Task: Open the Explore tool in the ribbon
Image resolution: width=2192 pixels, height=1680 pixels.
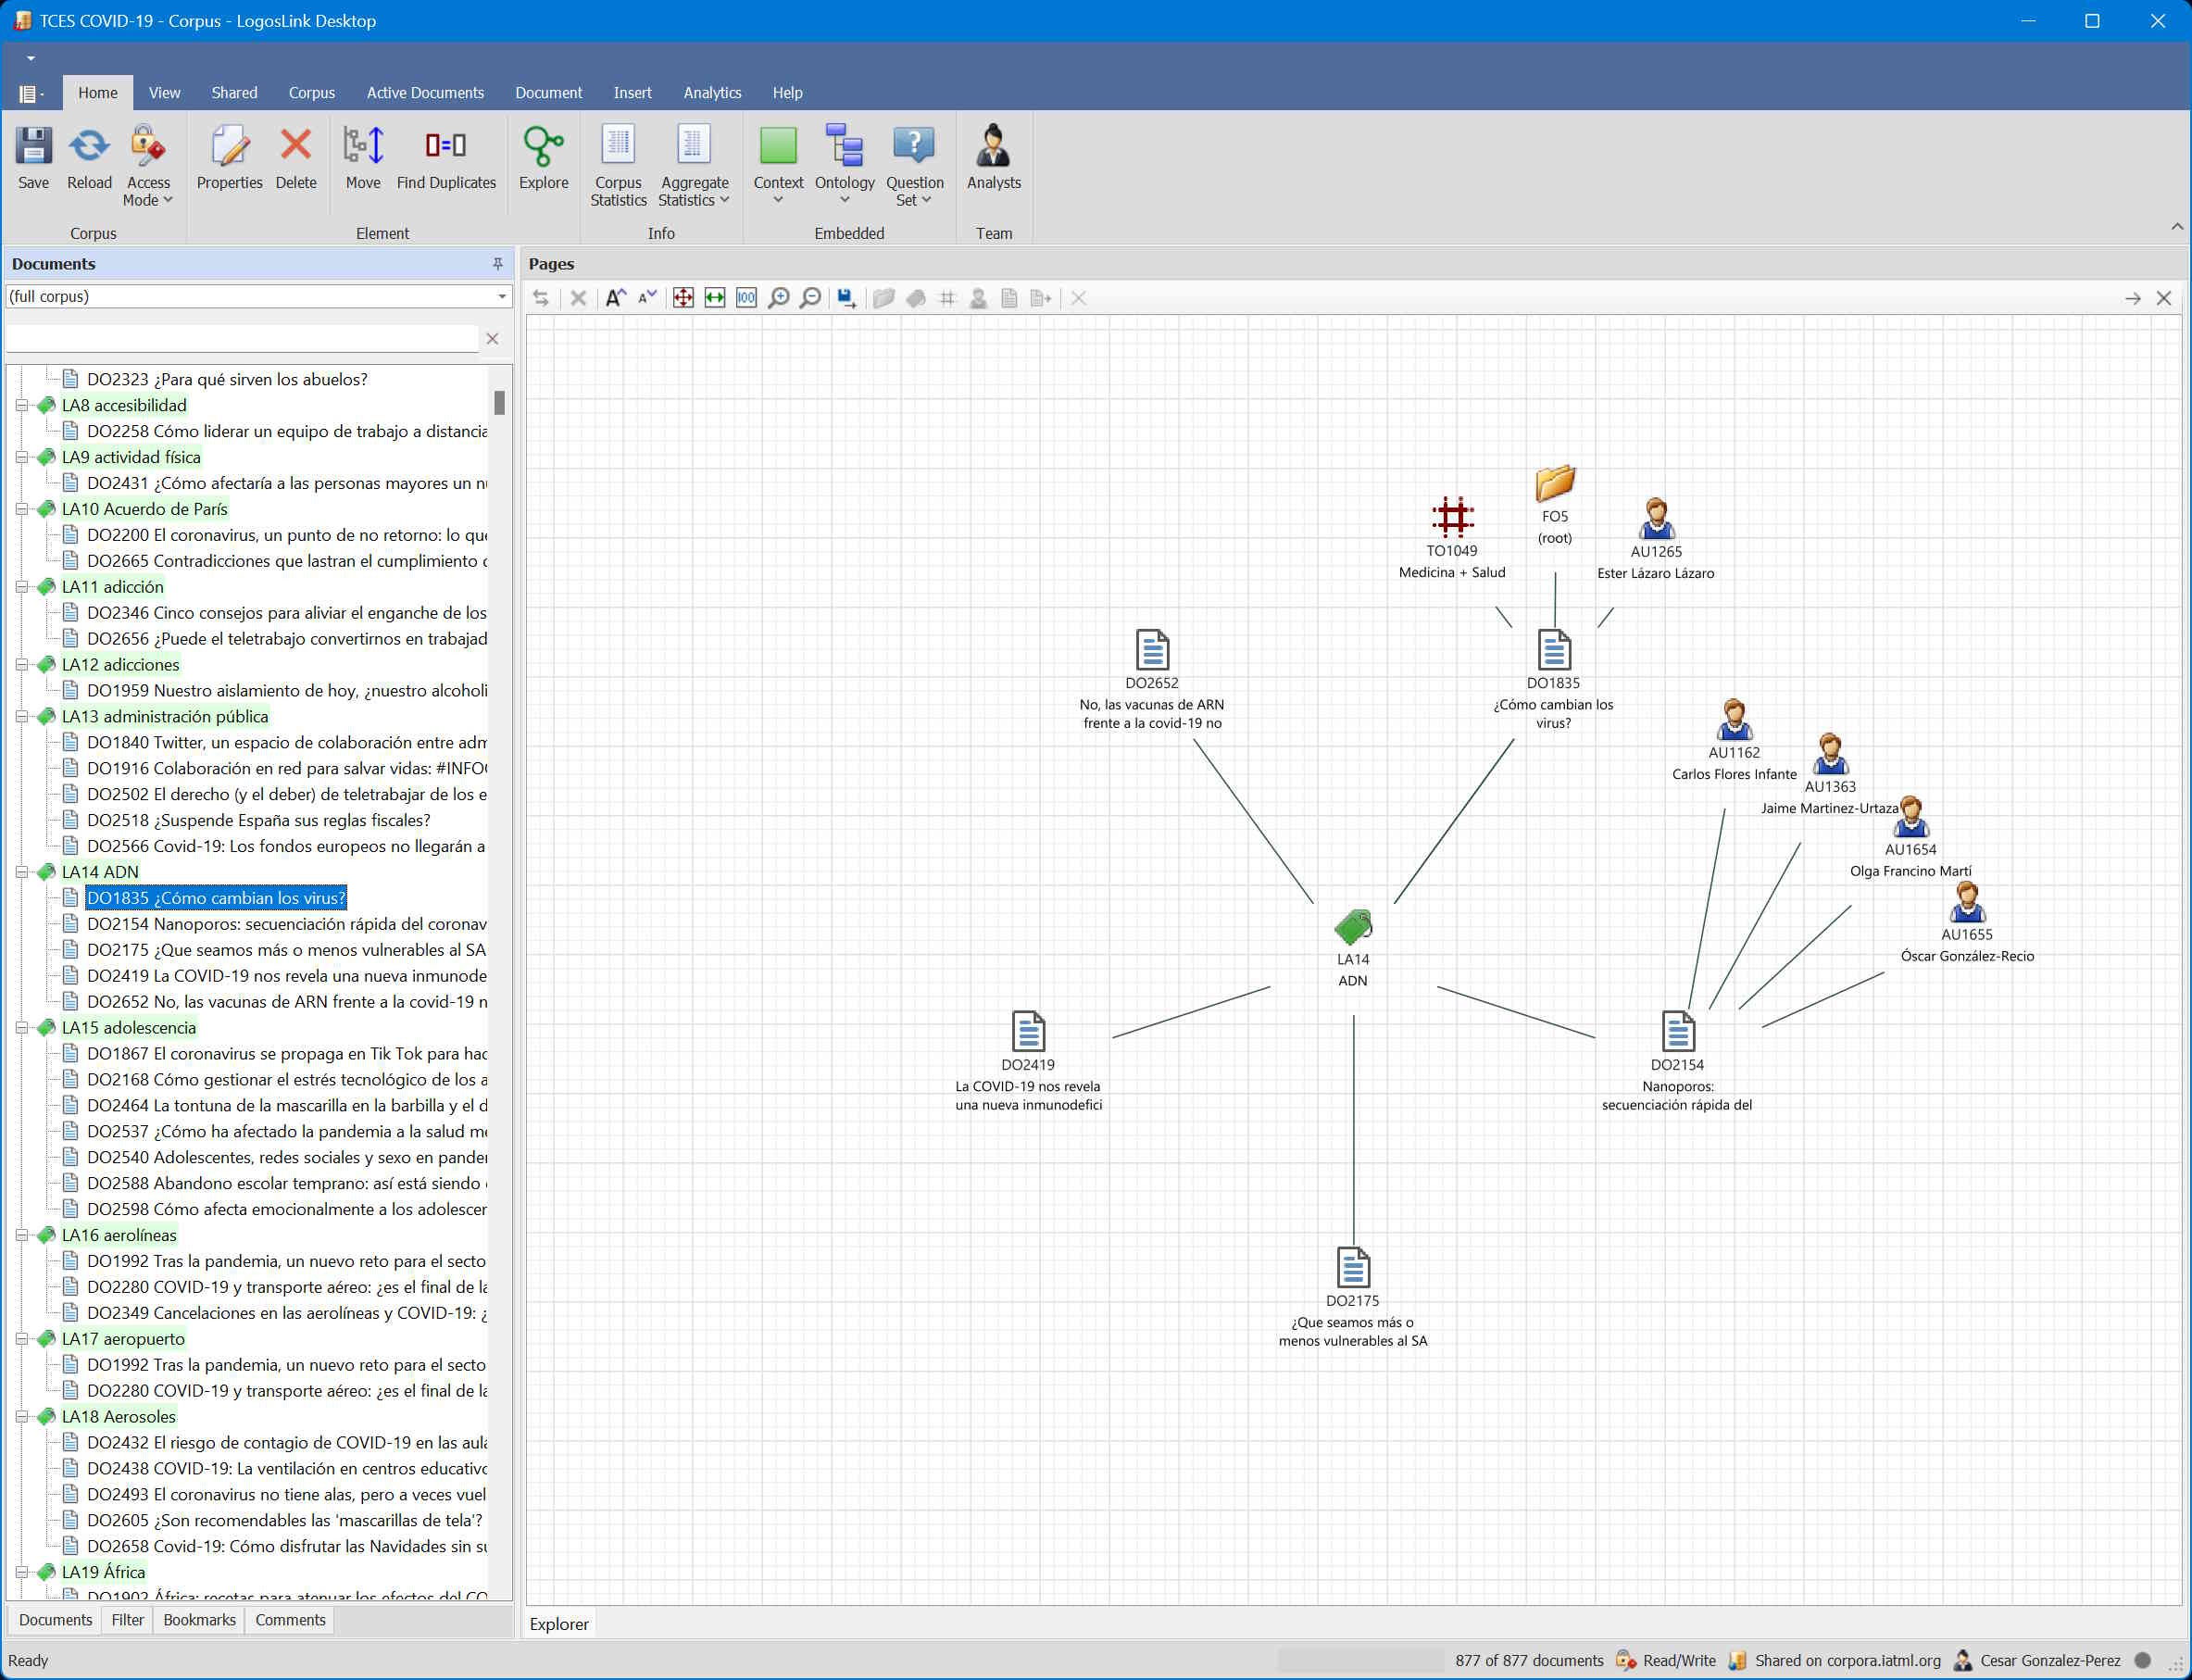Action: (x=543, y=158)
